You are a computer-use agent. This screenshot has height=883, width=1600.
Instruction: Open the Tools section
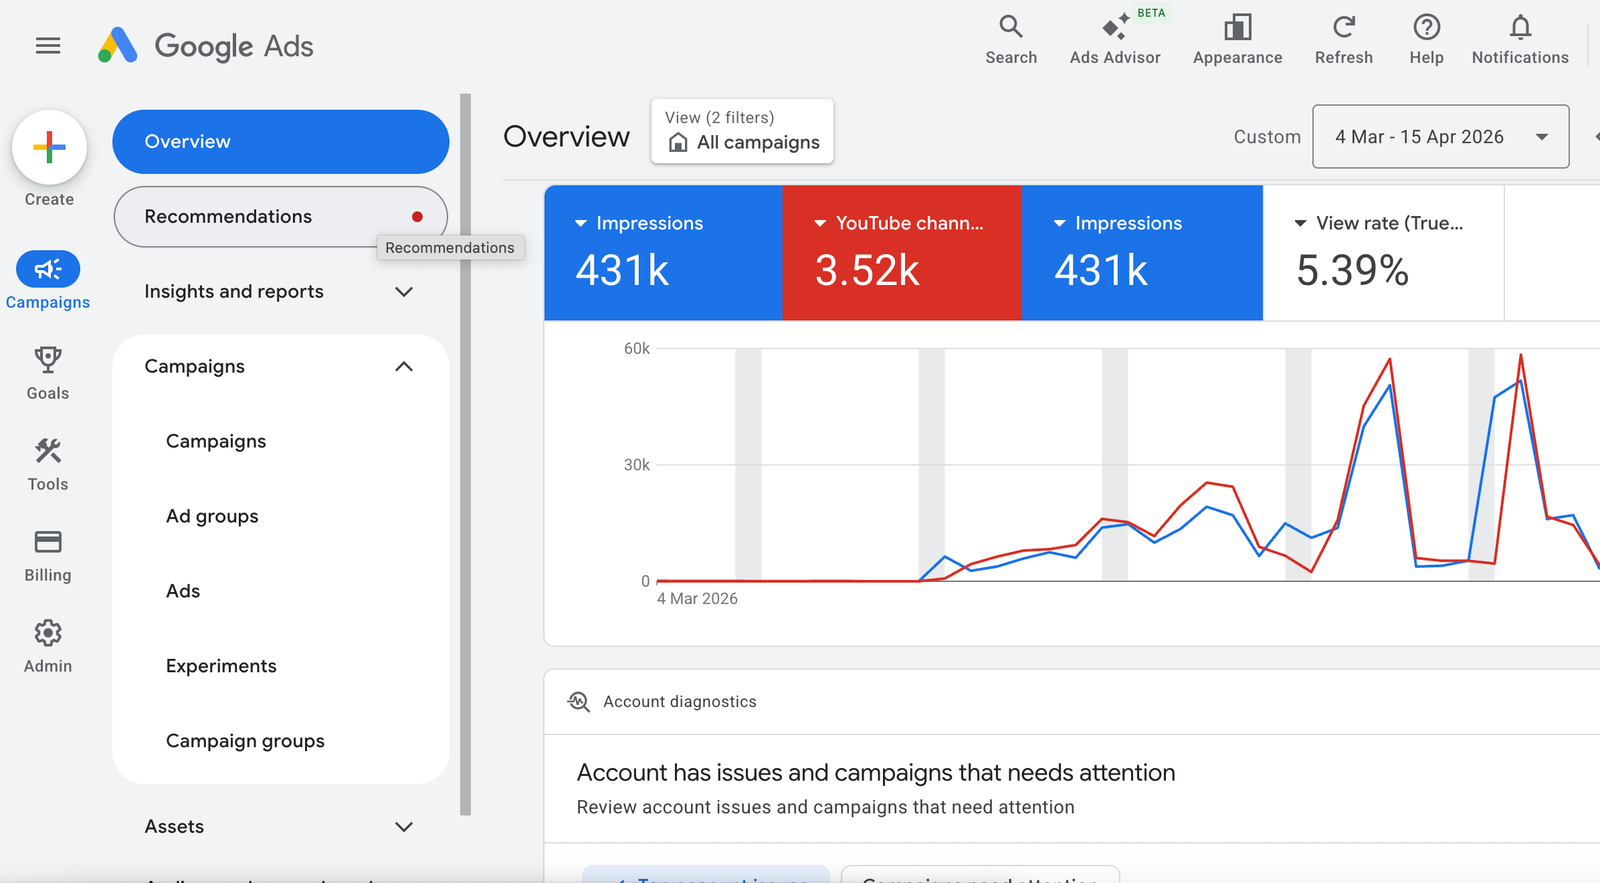click(x=48, y=464)
